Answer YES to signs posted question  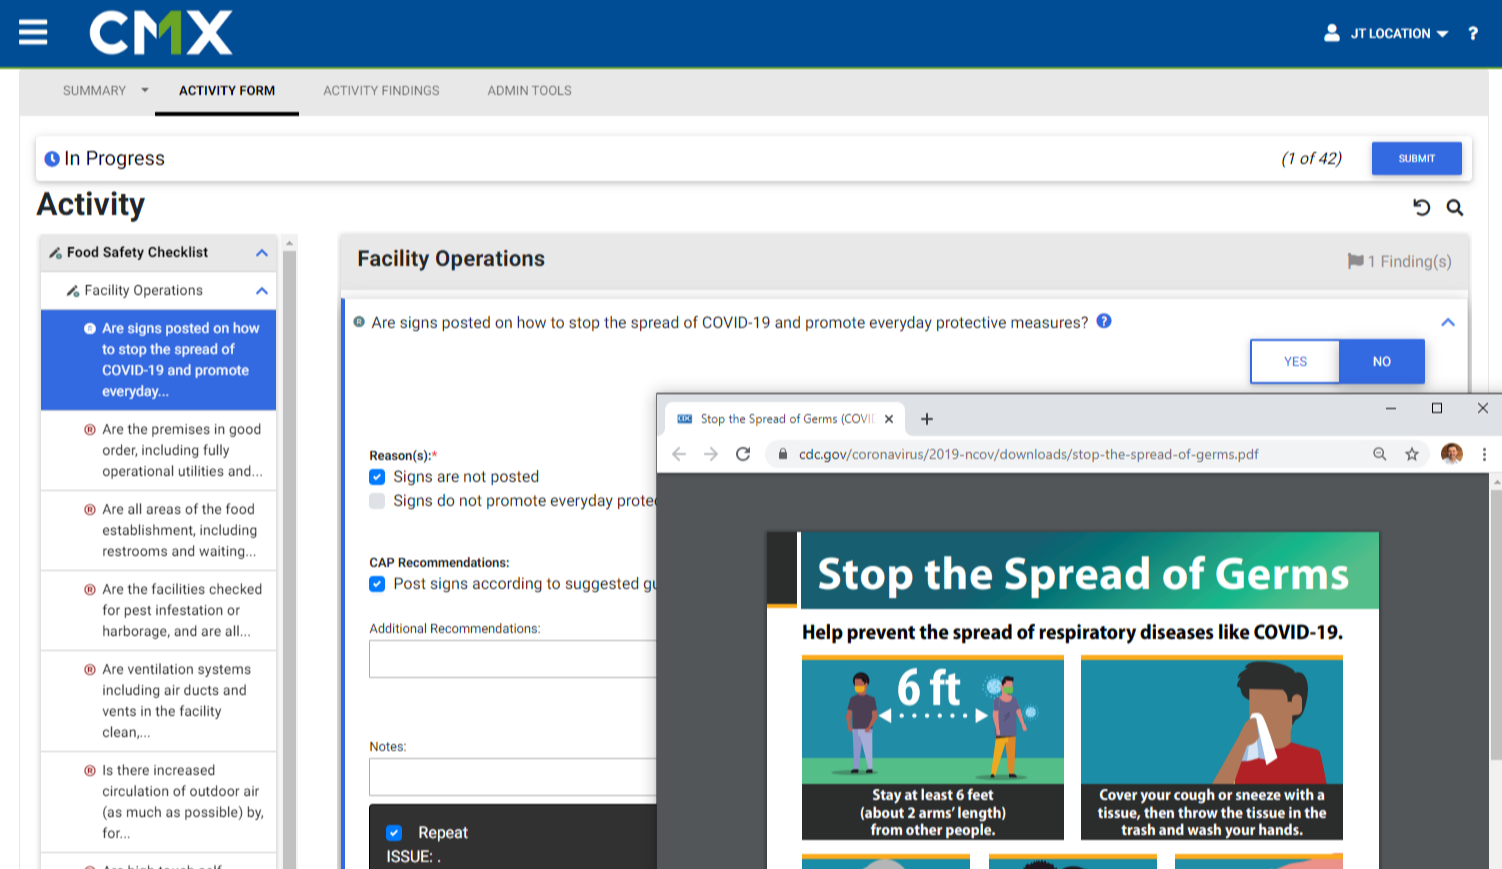click(1295, 361)
